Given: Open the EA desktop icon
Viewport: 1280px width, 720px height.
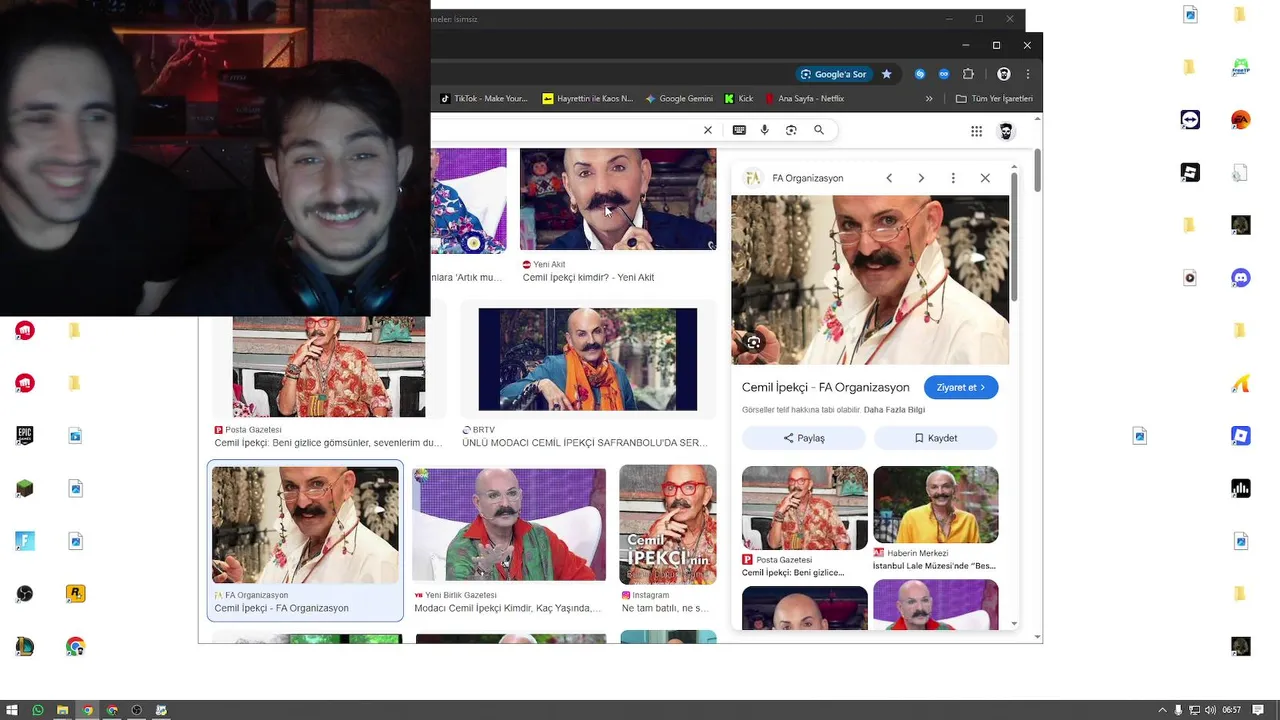Looking at the screenshot, I should pyautogui.click(x=1241, y=119).
